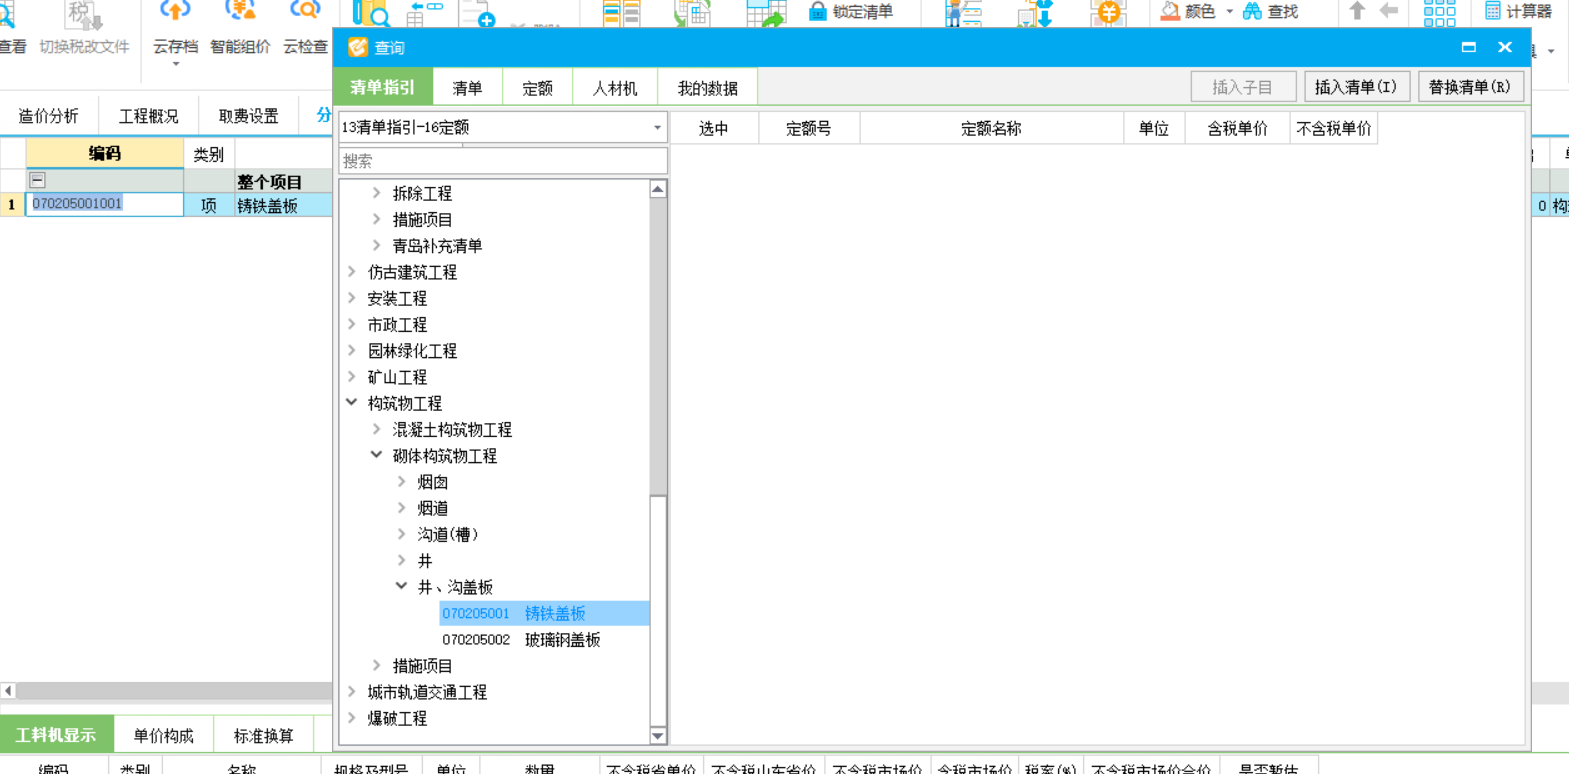1569x774 pixels.
Task: Open the 计算器 calculator
Action: coord(1517,12)
